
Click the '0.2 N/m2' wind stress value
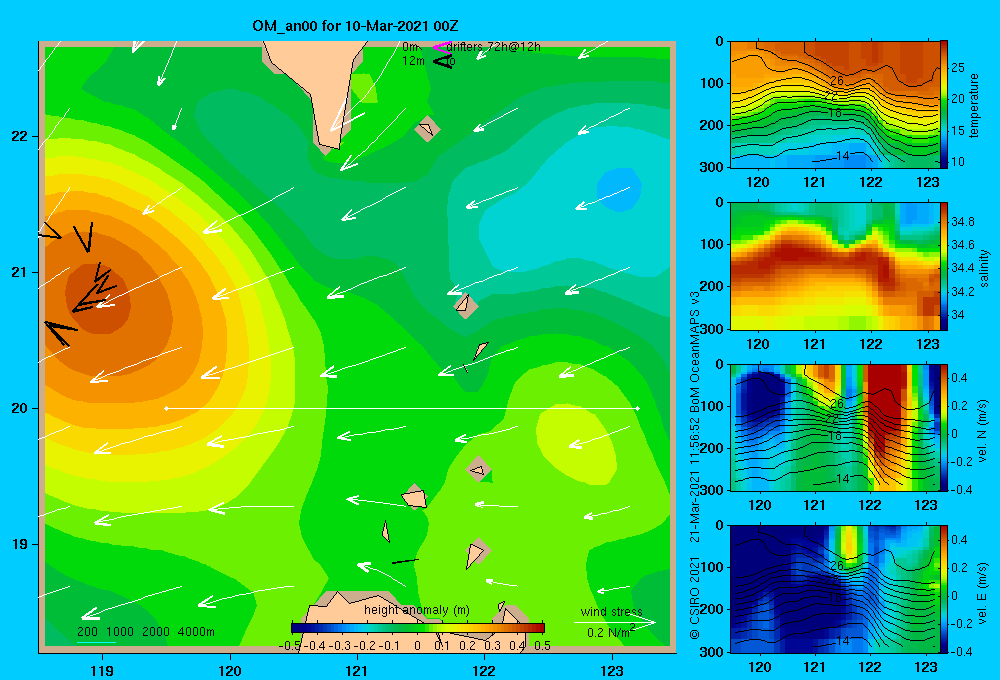tap(611, 632)
